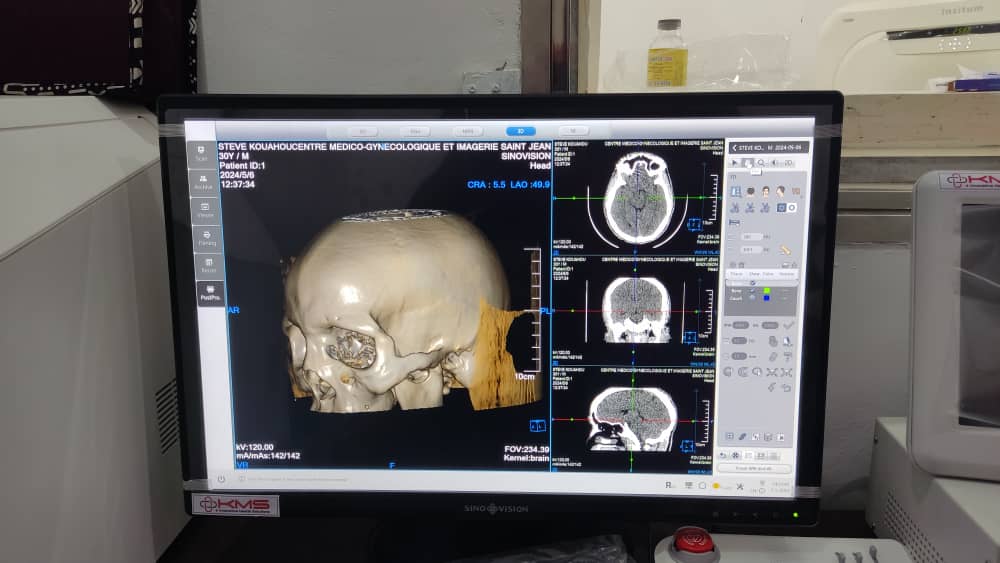Select the first scissors cut tool

click(x=734, y=208)
